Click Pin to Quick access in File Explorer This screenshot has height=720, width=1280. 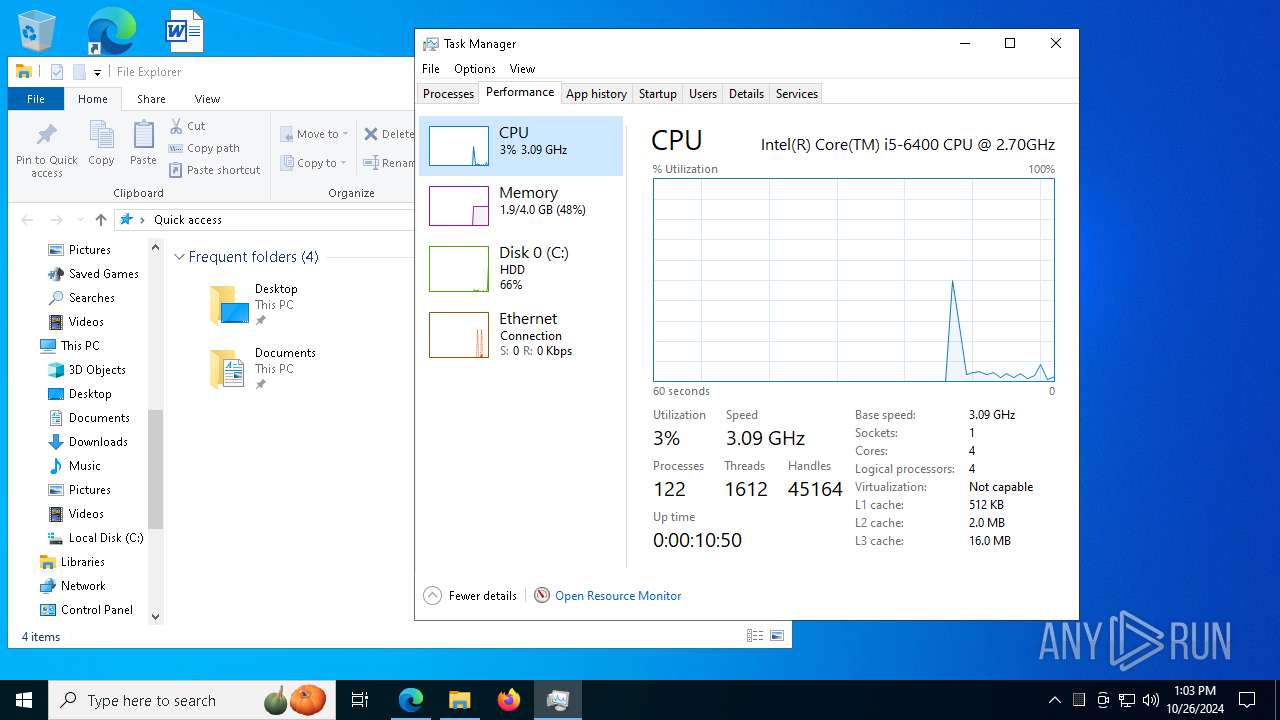[x=47, y=150]
